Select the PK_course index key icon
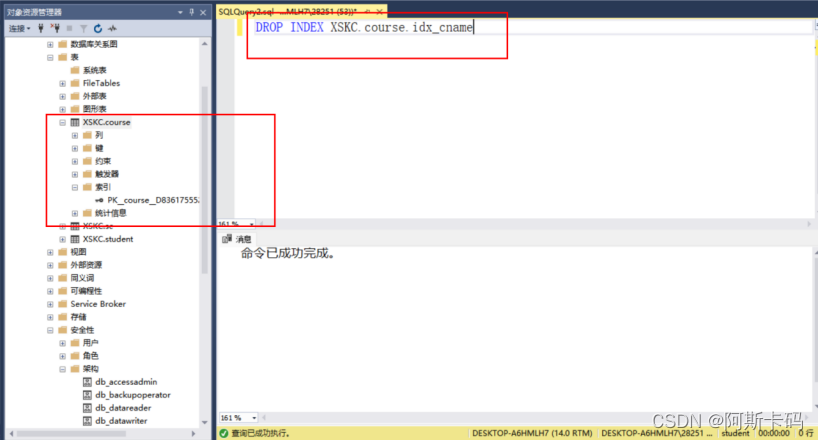The width and height of the screenshot is (818, 440). [x=99, y=200]
